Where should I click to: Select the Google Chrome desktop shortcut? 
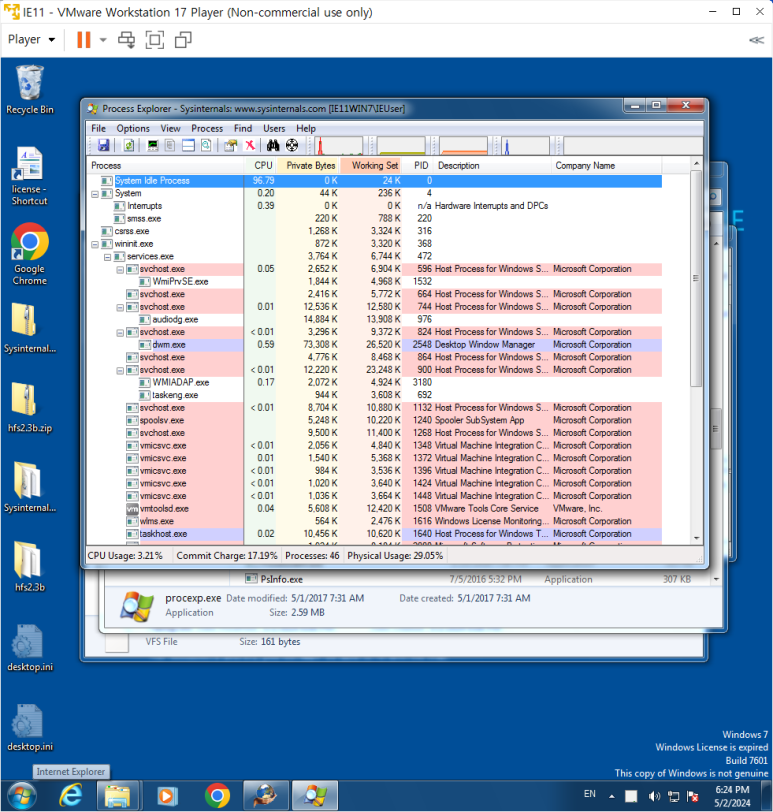click(30, 254)
